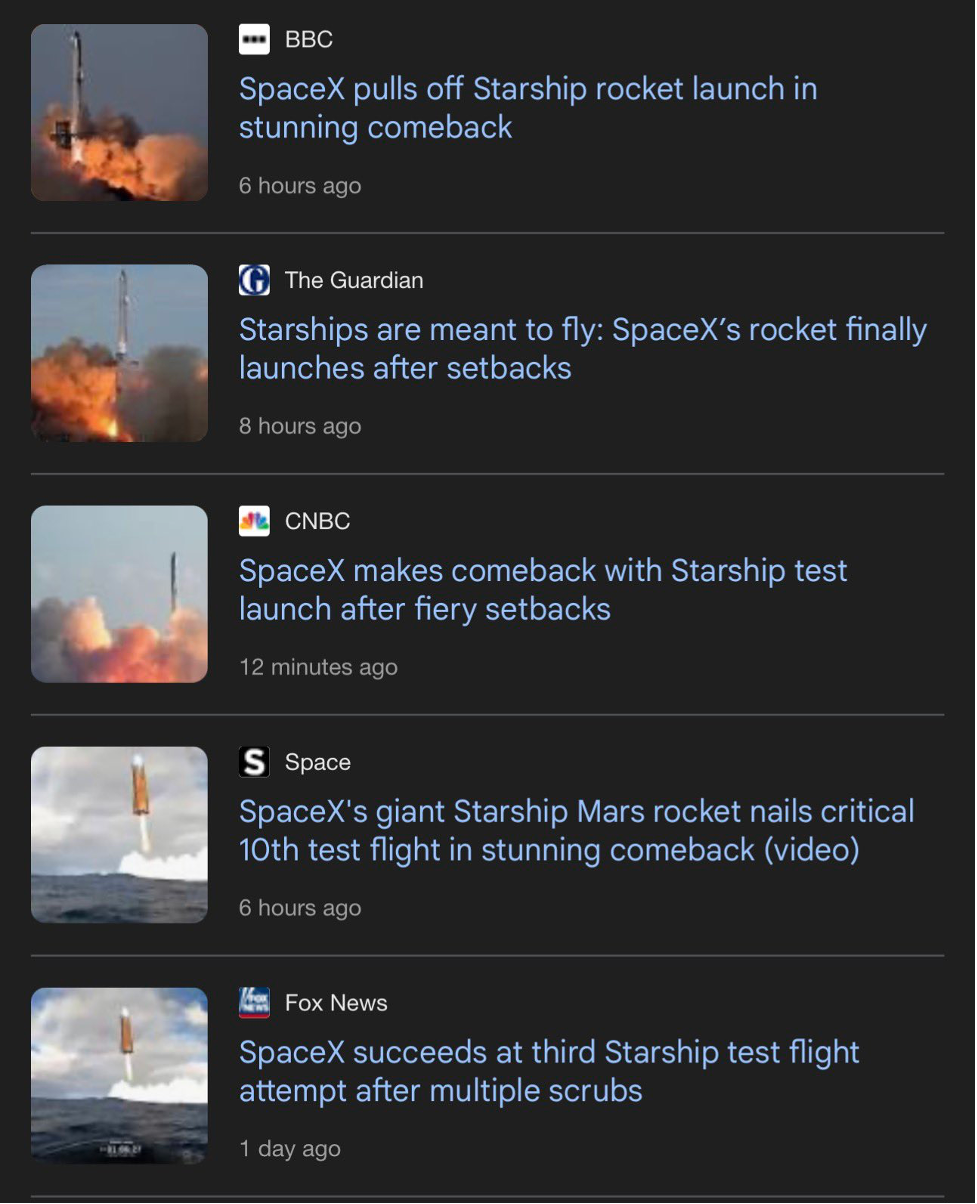977x1204 pixels.
Task: Click the Fox News logo icon
Action: [254, 1003]
